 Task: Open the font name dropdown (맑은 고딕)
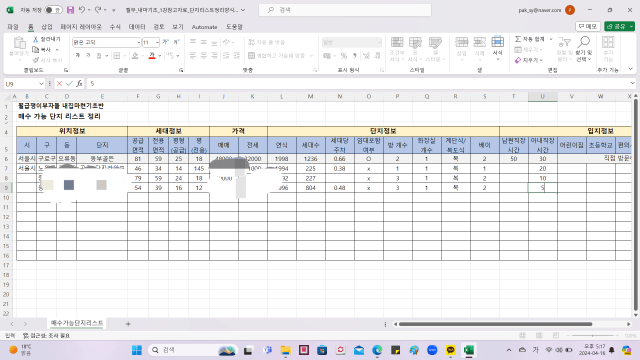(x=138, y=42)
